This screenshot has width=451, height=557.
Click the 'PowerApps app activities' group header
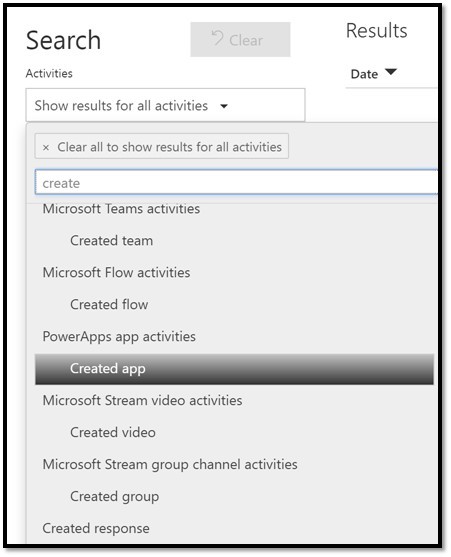[119, 337]
